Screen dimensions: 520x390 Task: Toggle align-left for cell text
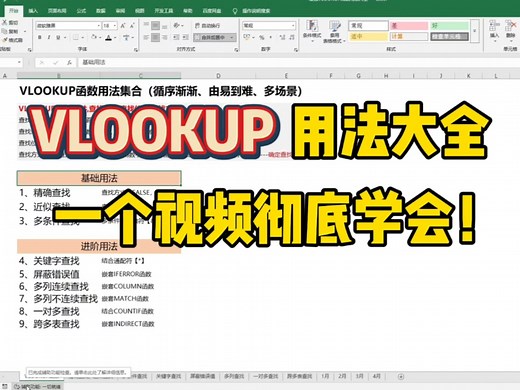click(x=146, y=37)
